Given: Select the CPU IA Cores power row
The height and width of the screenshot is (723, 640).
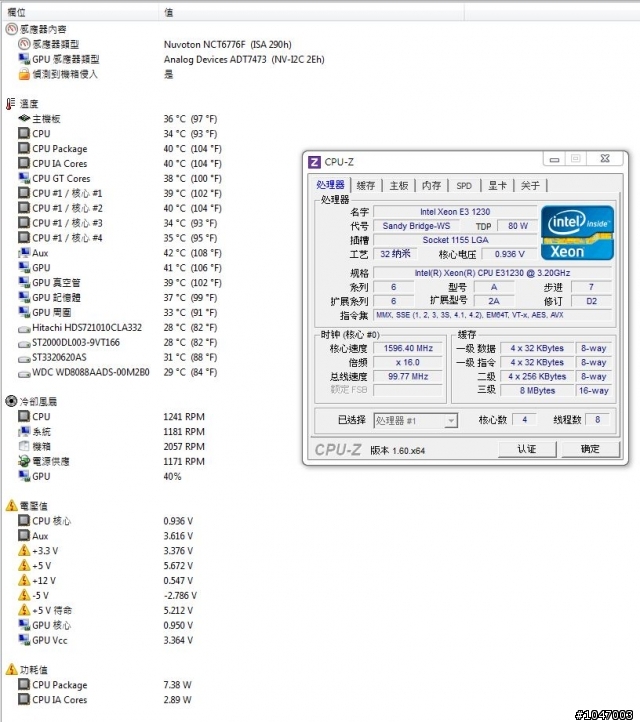Looking at the screenshot, I should [105, 699].
